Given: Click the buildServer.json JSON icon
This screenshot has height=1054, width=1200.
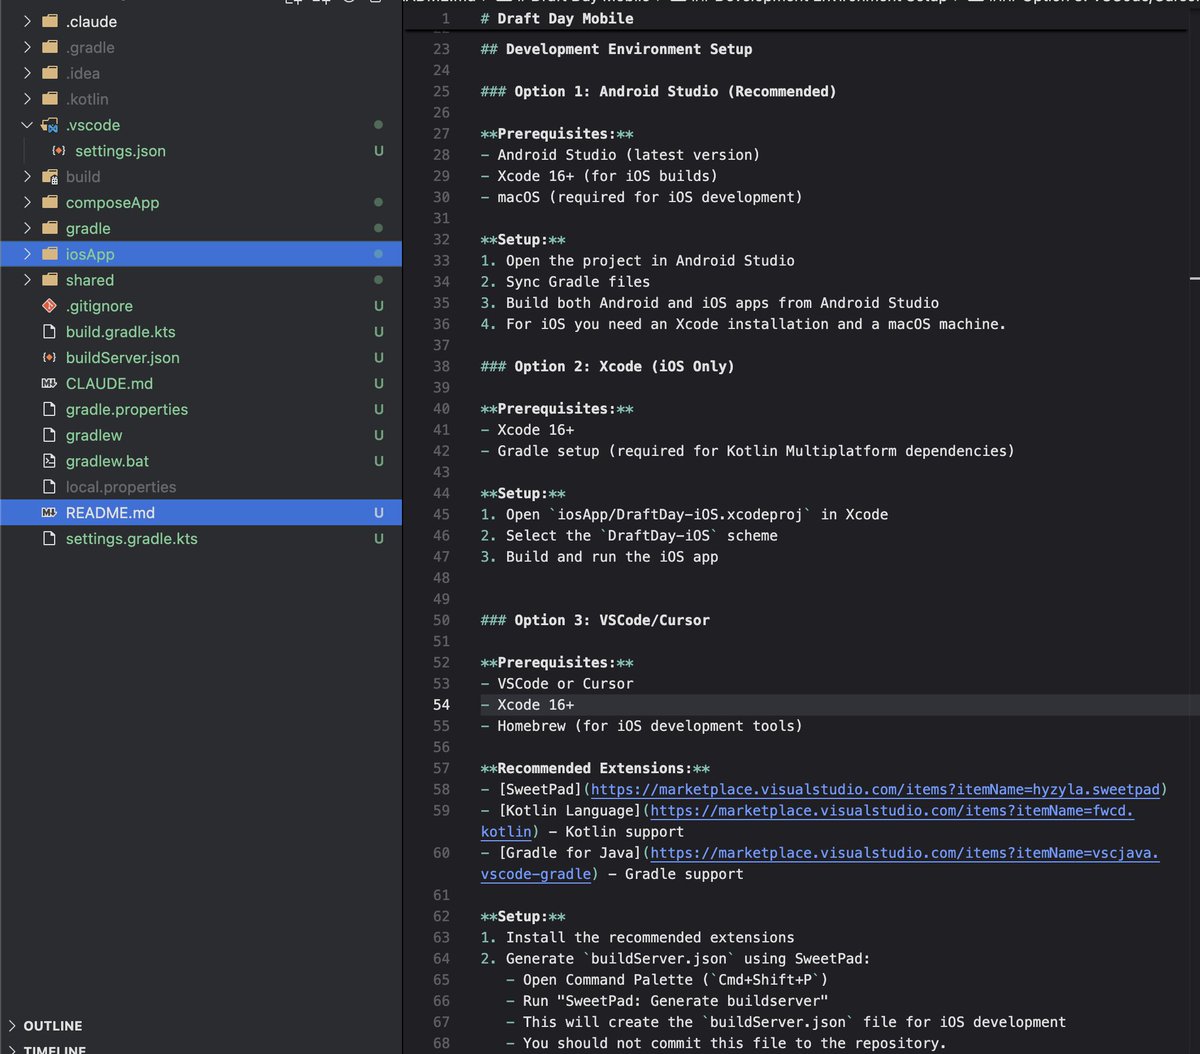Looking at the screenshot, I should click(x=49, y=358).
